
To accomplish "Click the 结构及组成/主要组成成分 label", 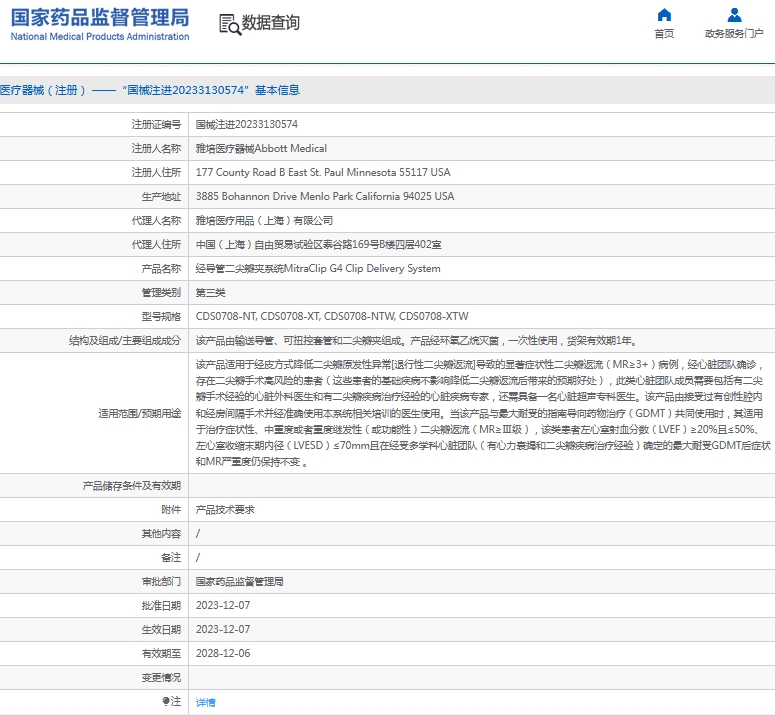I will [125, 340].
